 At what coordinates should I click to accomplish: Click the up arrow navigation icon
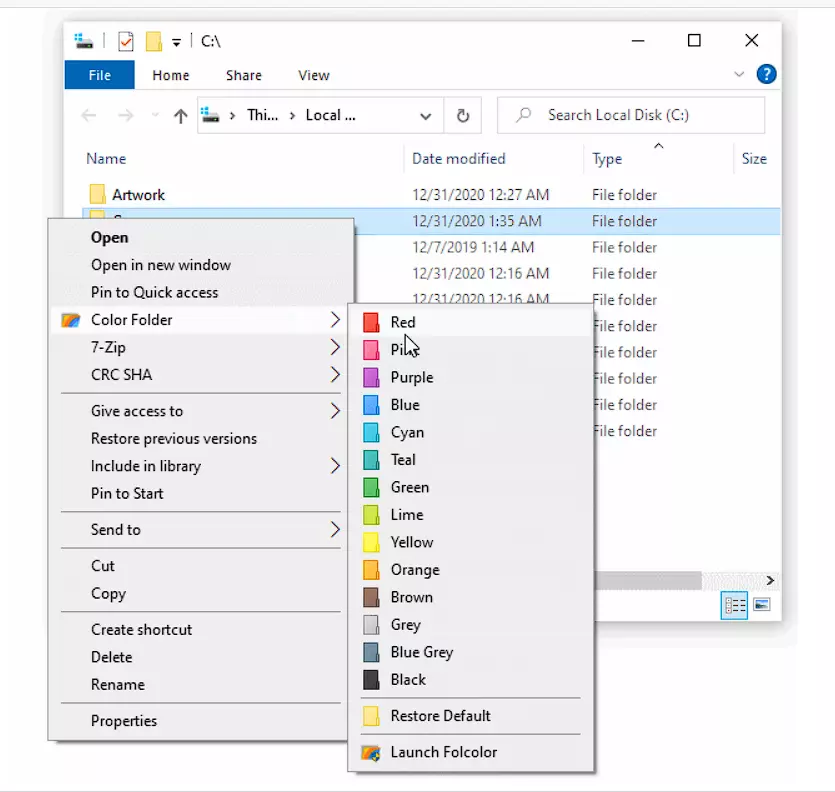180,116
